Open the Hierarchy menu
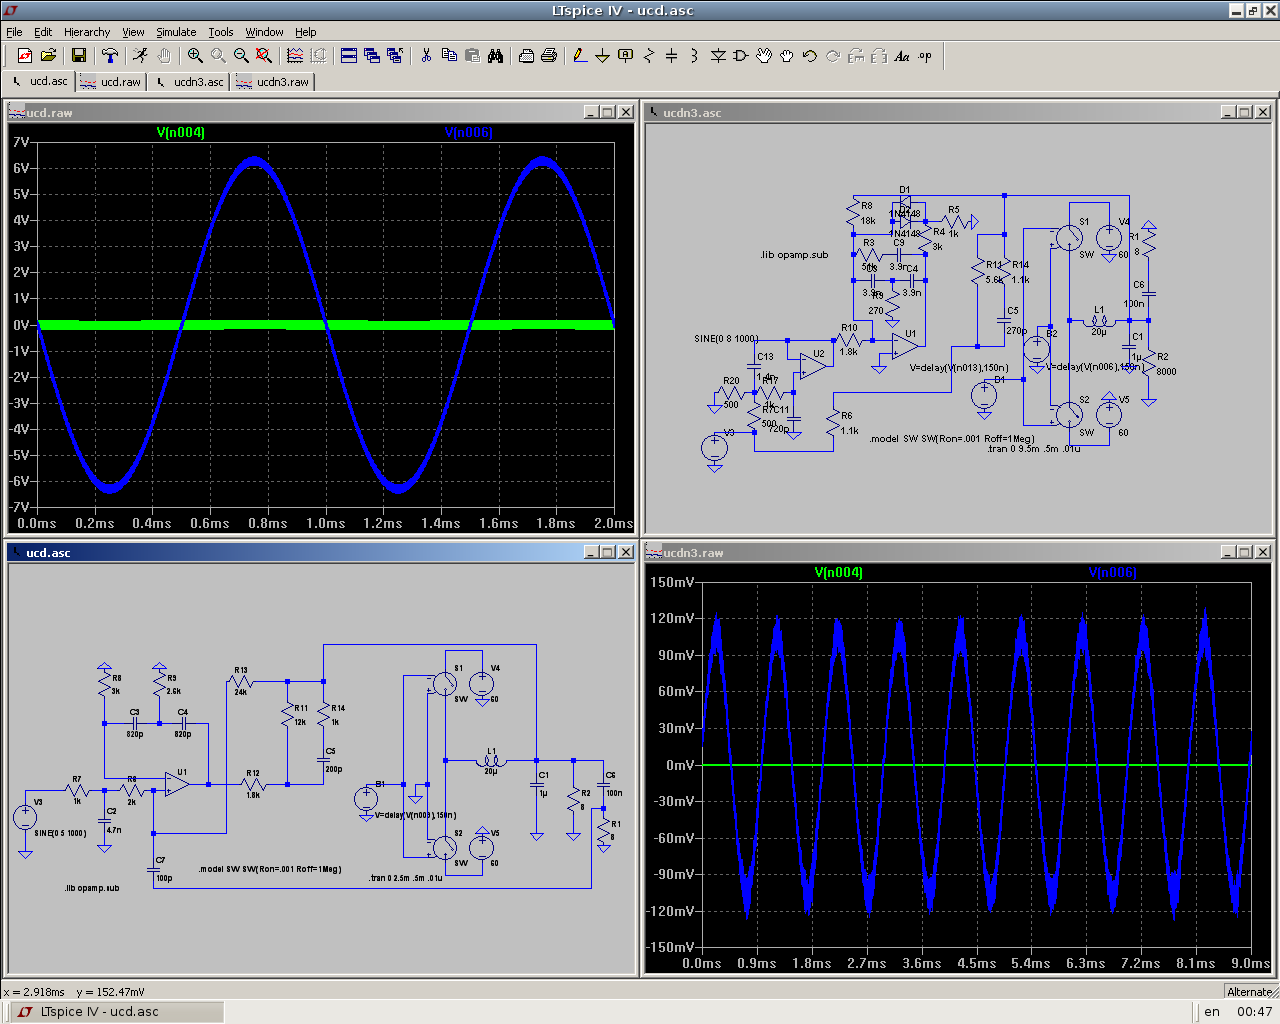 tap(87, 32)
